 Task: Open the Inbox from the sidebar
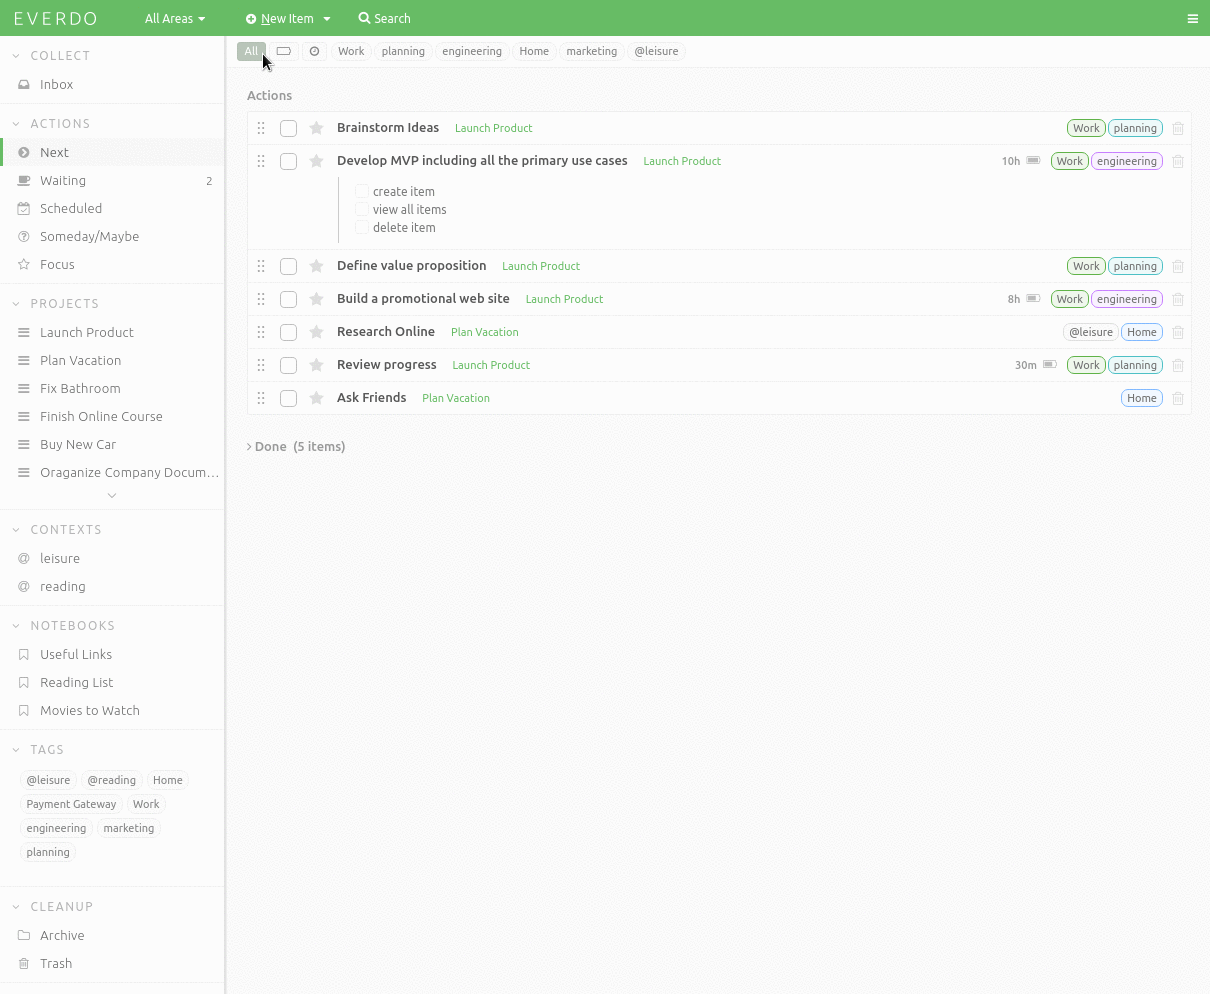(54, 84)
